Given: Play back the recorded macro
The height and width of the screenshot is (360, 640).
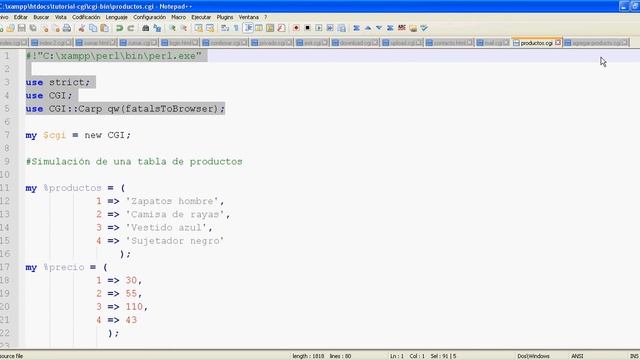Looking at the screenshot, I should coord(319,28).
